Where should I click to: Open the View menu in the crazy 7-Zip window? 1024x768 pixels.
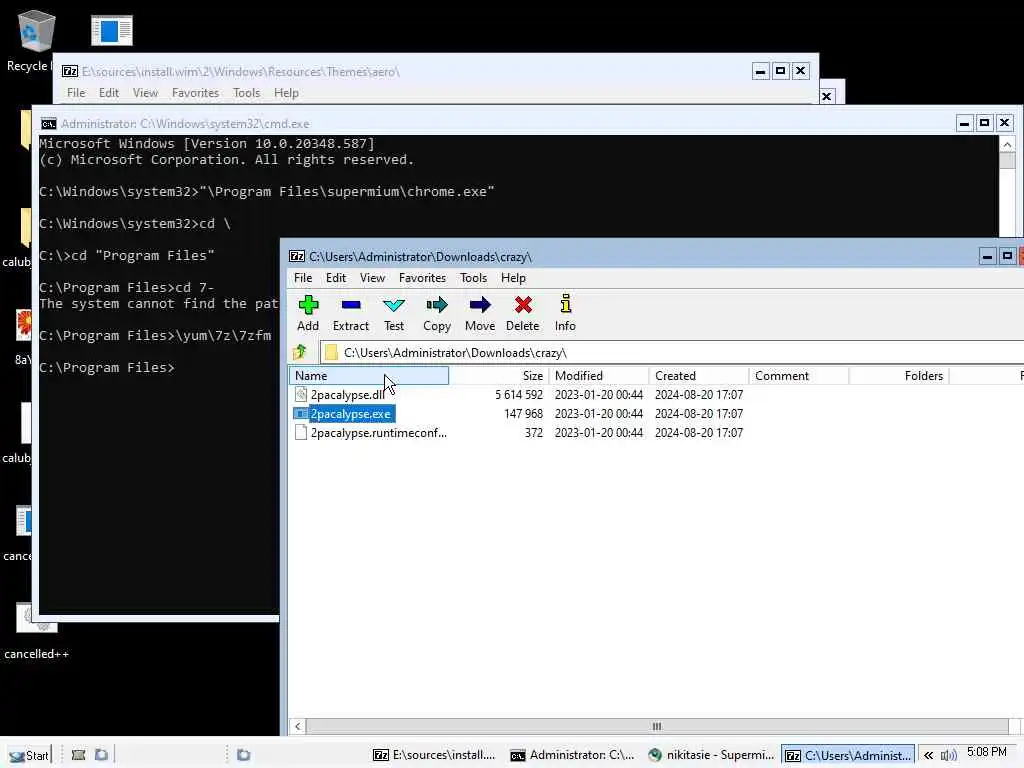click(x=372, y=278)
